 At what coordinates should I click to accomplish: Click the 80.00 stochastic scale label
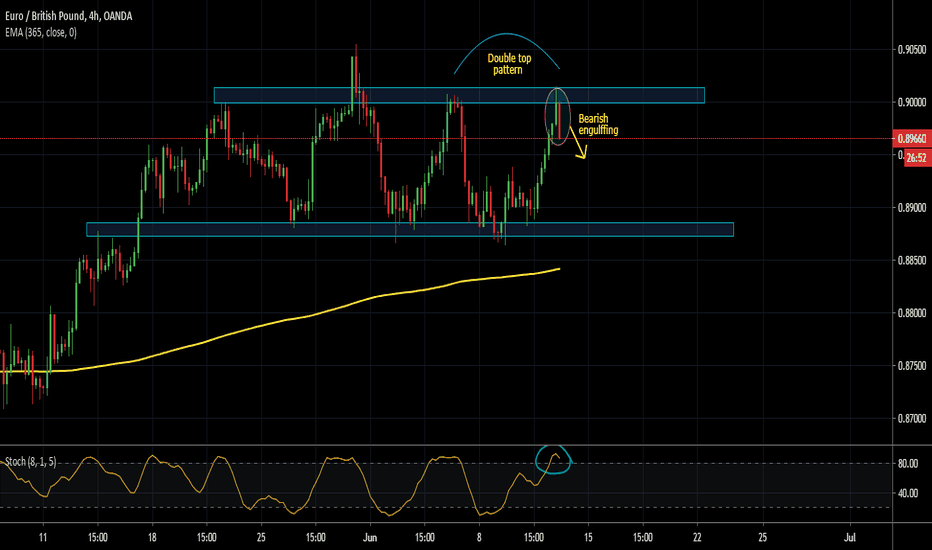point(908,464)
